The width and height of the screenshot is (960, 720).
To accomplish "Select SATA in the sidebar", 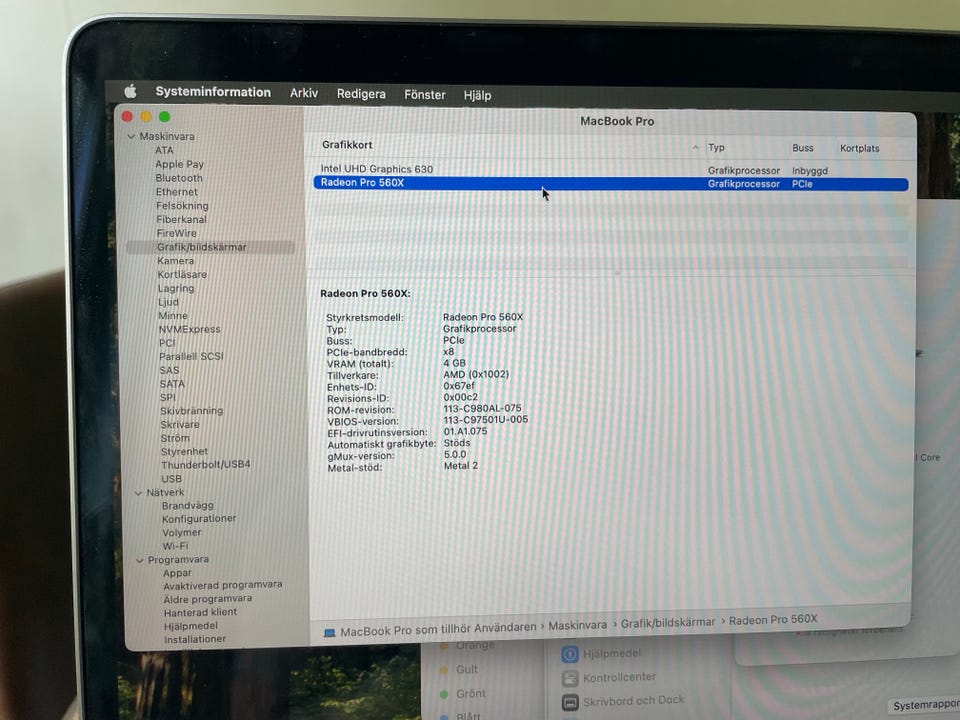I will point(172,384).
